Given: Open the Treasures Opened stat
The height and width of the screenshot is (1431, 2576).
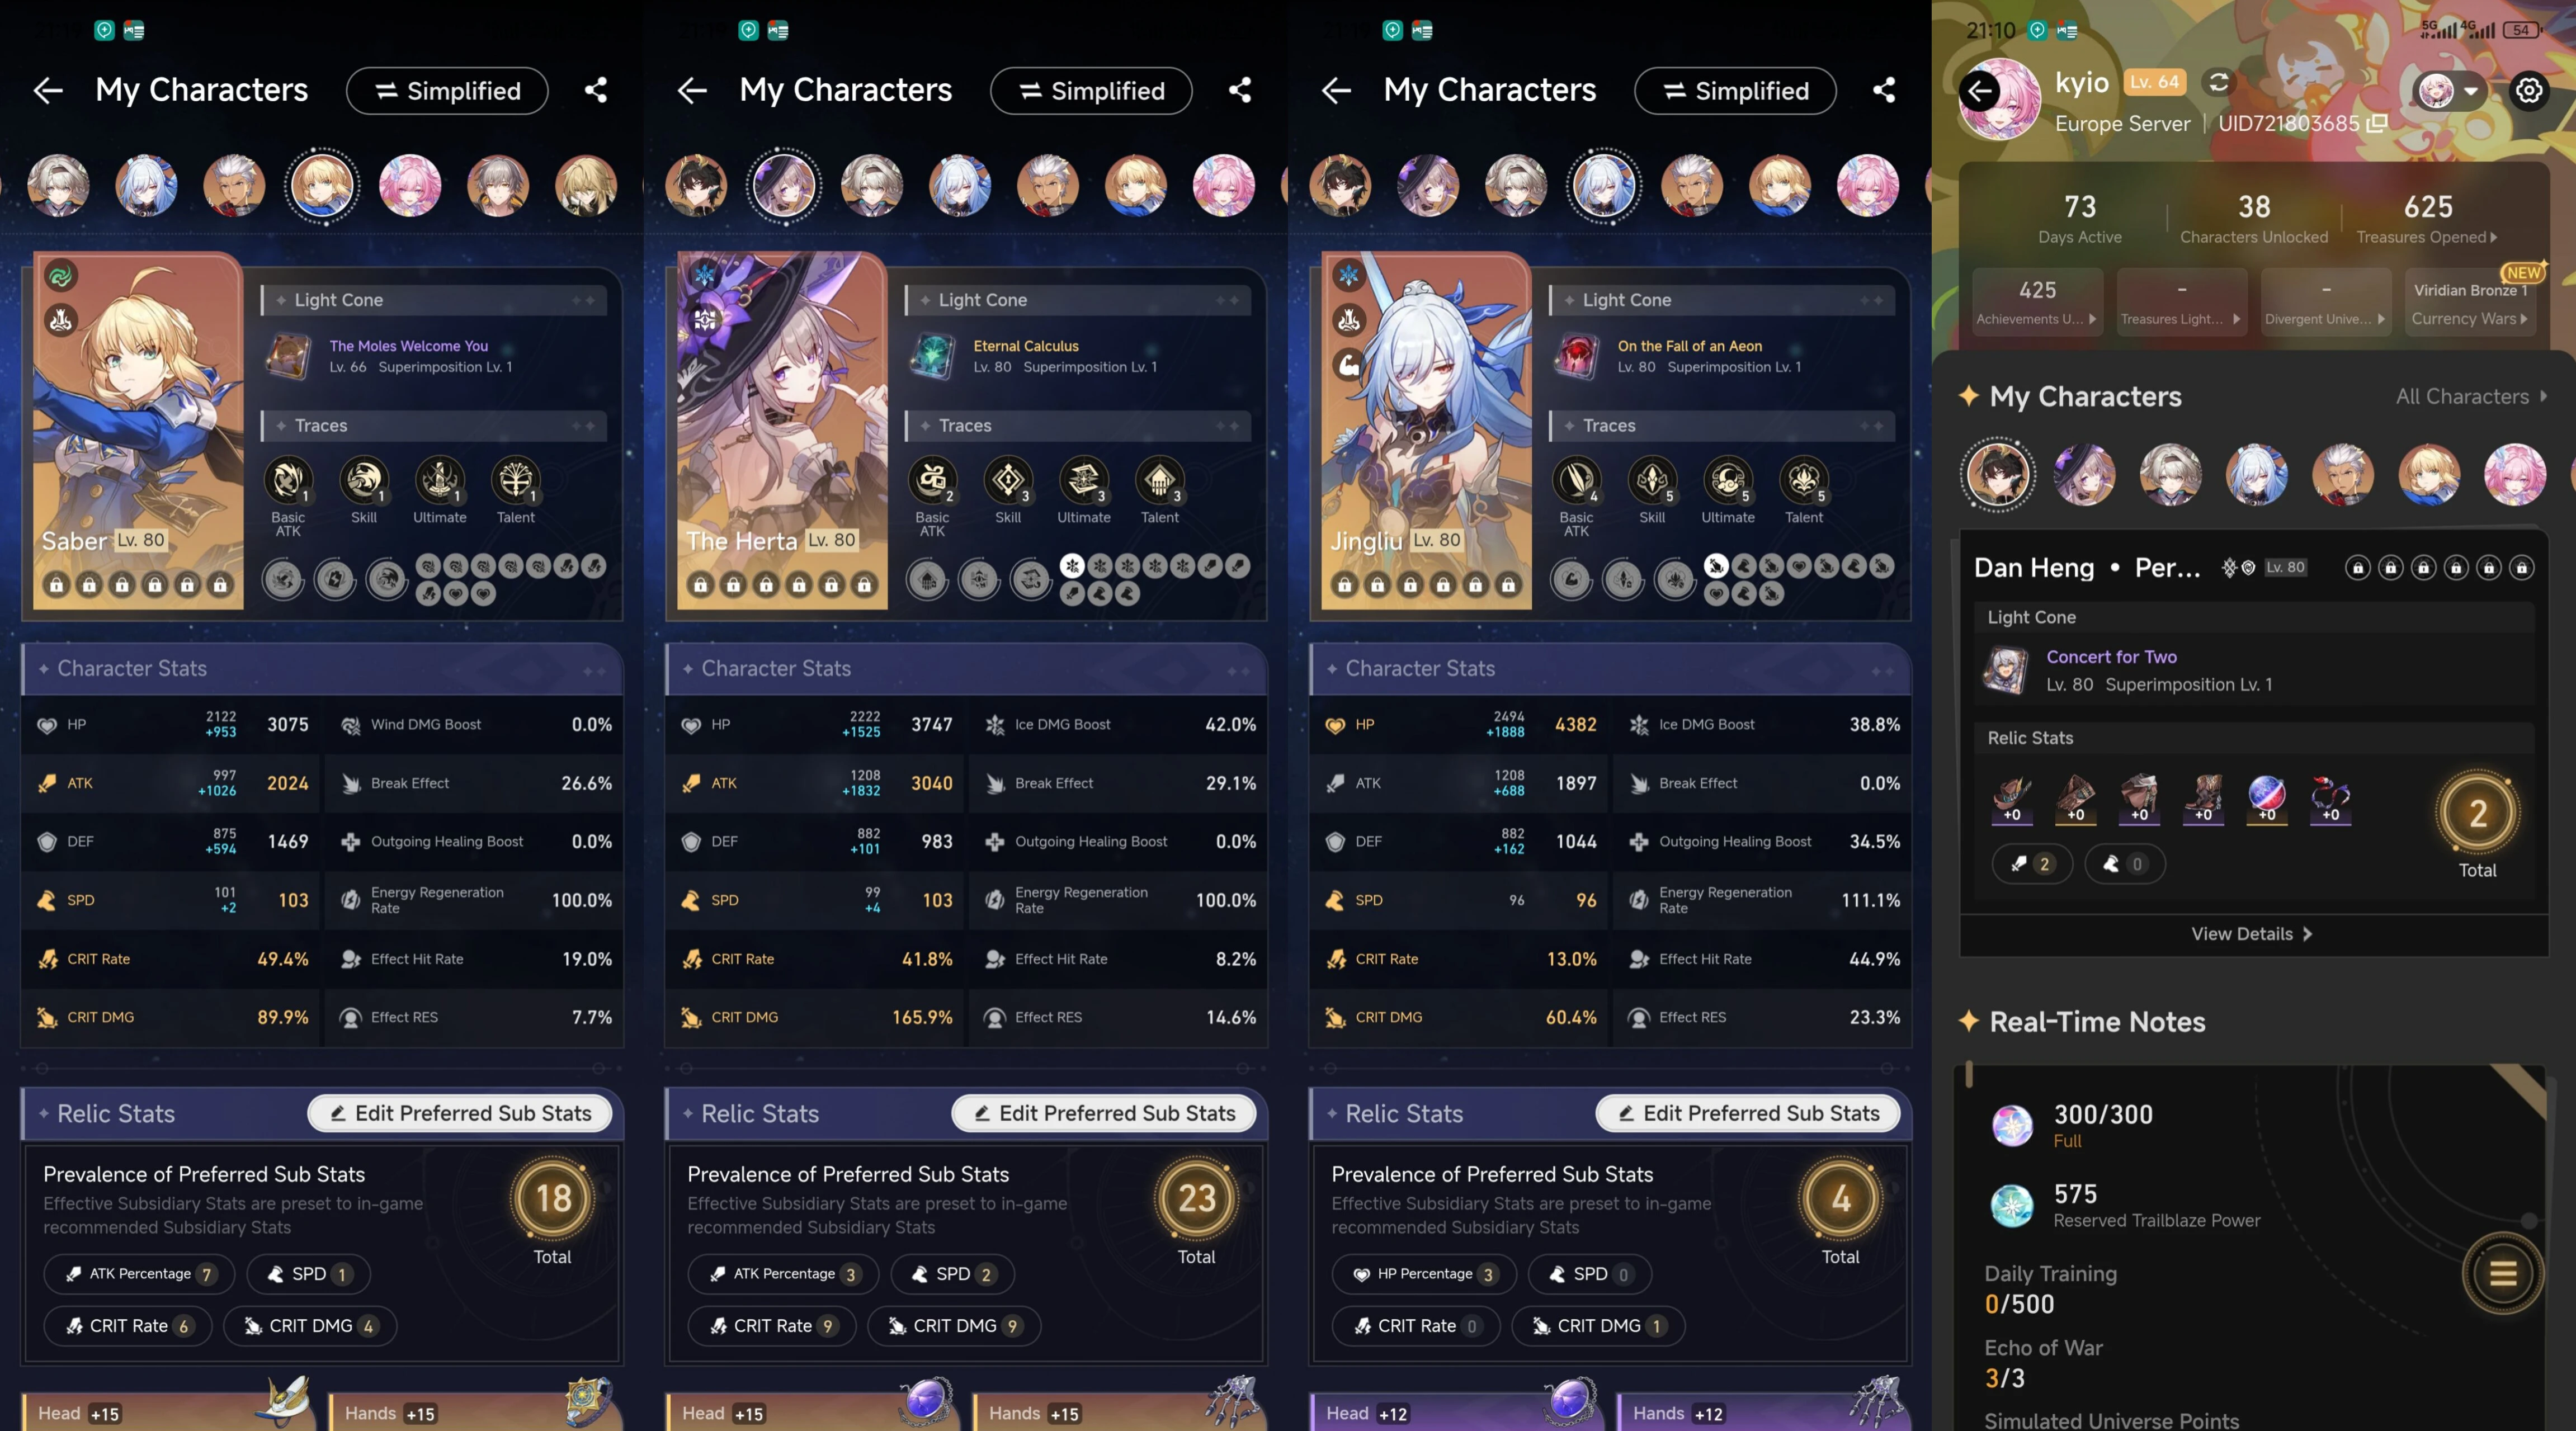Looking at the screenshot, I should 2427,219.
